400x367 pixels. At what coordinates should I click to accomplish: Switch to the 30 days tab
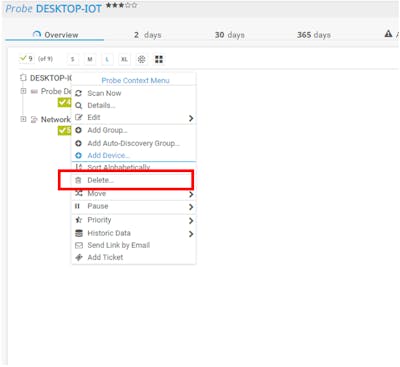point(230,35)
